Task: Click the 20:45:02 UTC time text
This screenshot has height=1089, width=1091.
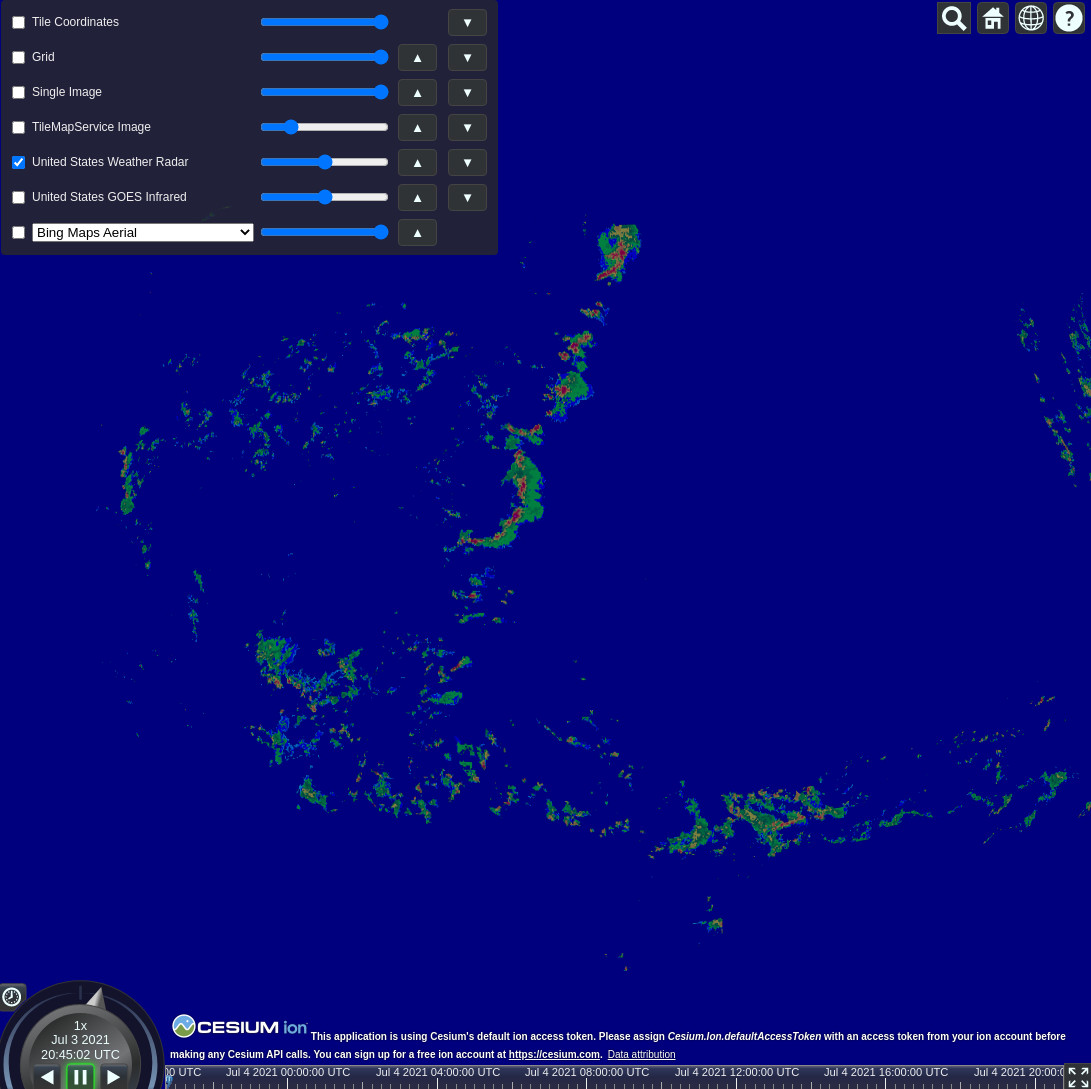Action: click(x=80, y=1054)
